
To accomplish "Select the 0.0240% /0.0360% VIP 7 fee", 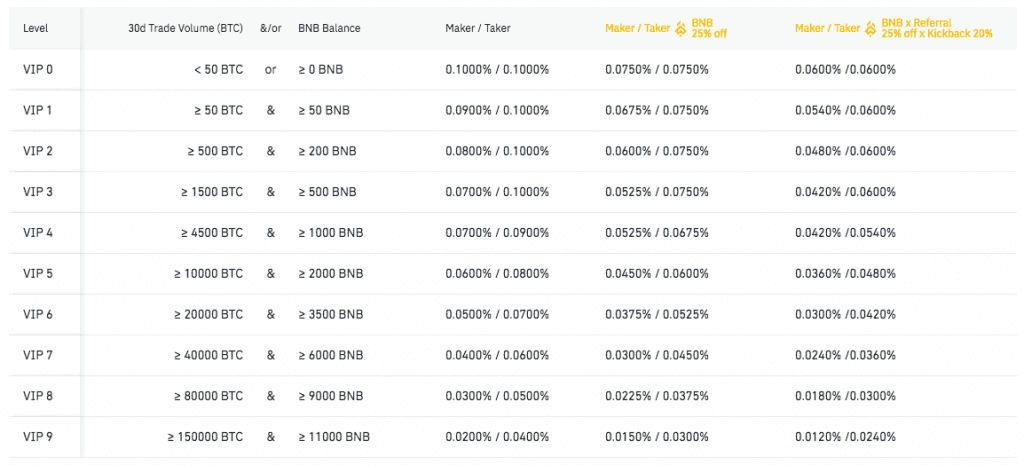I will (x=845, y=355).
